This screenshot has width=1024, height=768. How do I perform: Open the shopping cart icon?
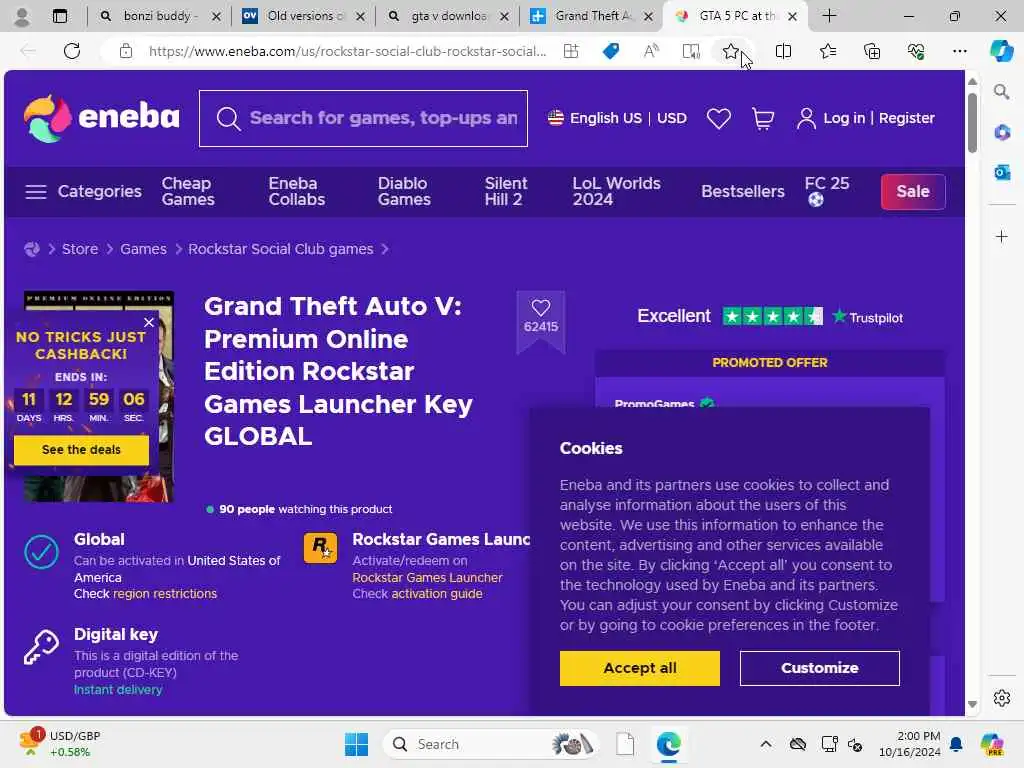click(763, 118)
